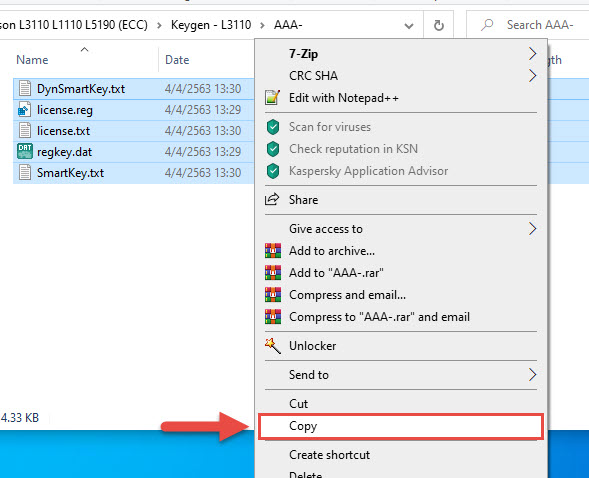Select Compress to "AAA-.rar" and email
The image size is (589, 478).
(401, 317)
